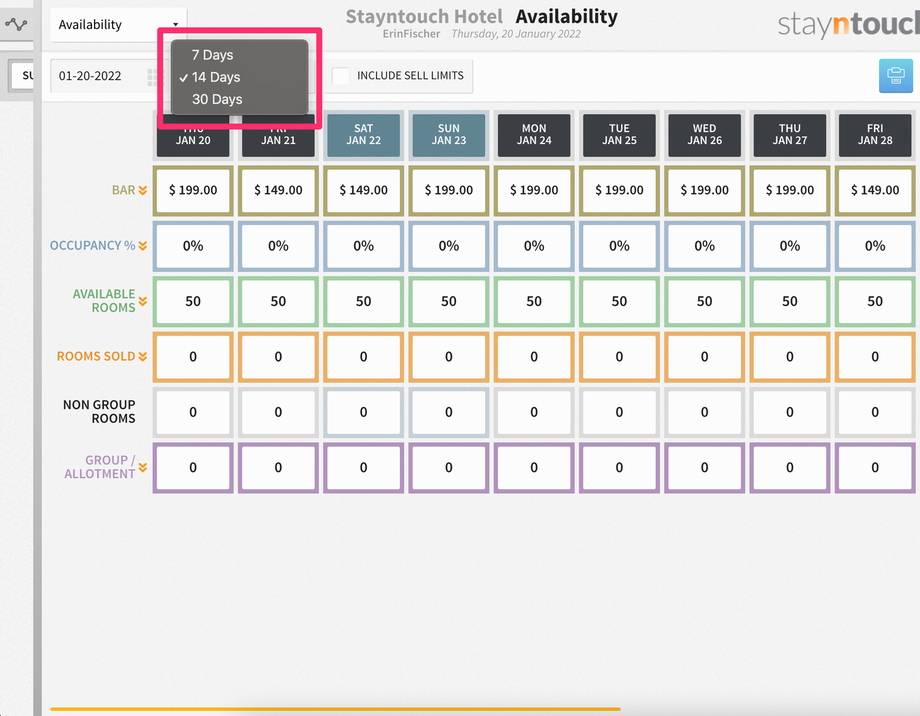Click the $ 149.00 BAR rate for Jan 22
920x716 pixels.
(x=363, y=191)
